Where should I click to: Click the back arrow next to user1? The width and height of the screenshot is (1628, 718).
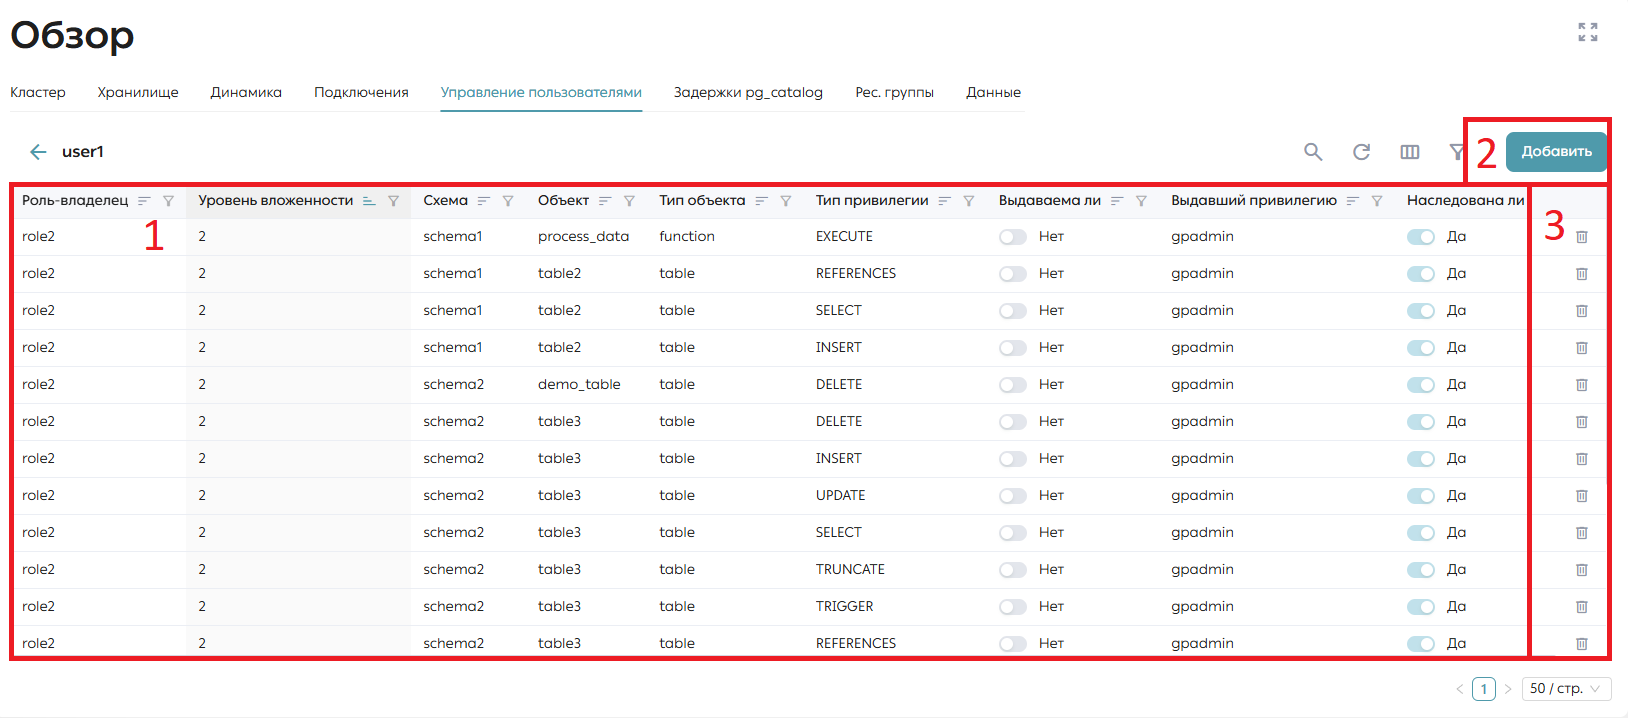tap(38, 152)
